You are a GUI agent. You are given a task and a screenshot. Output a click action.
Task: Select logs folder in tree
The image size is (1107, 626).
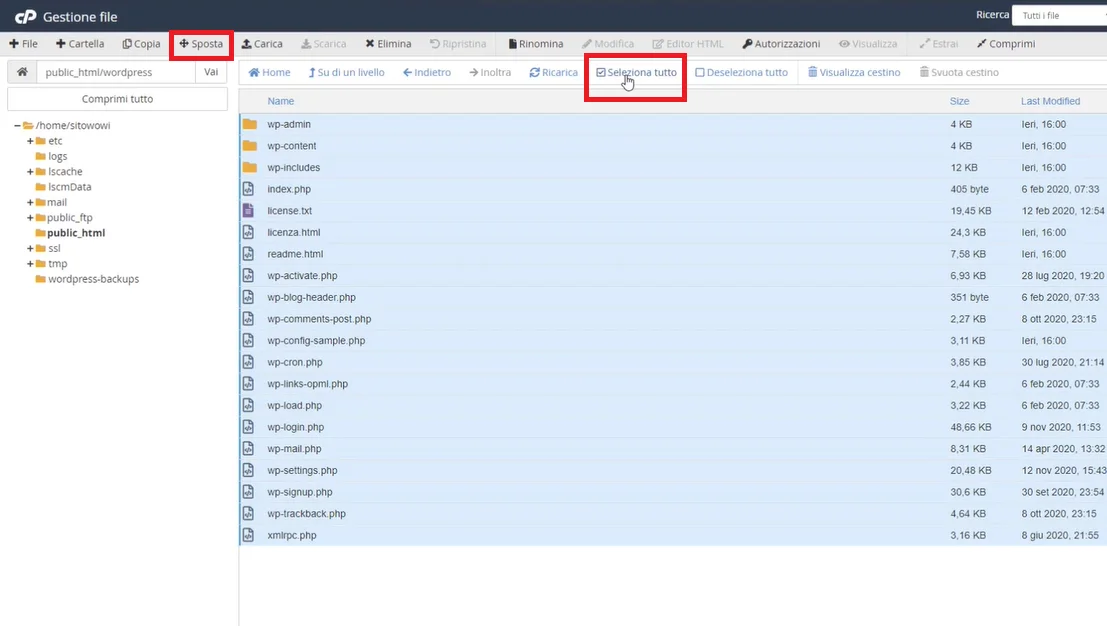pos(58,156)
